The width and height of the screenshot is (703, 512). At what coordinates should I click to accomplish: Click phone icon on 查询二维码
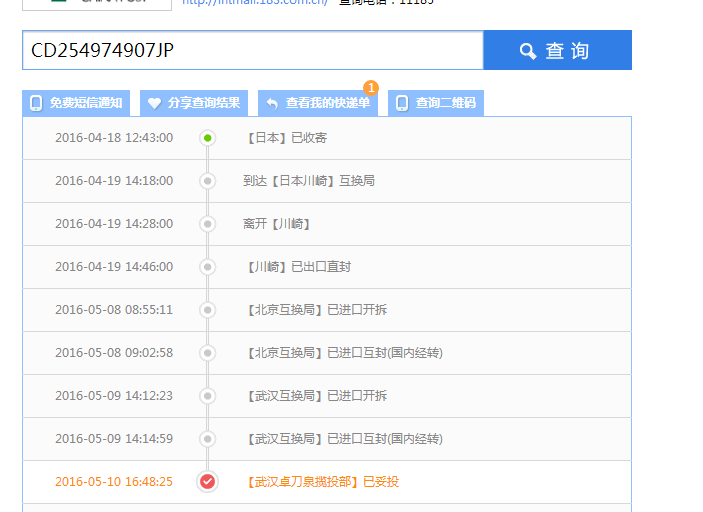point(402,103)
